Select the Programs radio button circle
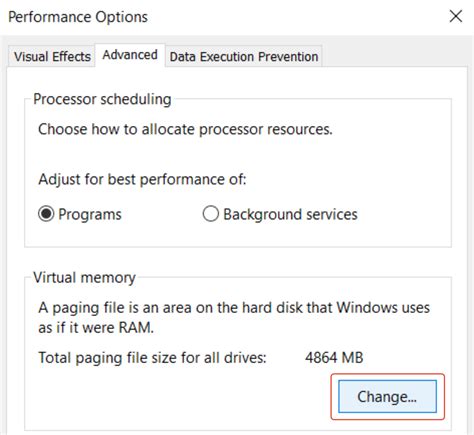The height and width of the screenshot is (435, 474). coord(46,214)
